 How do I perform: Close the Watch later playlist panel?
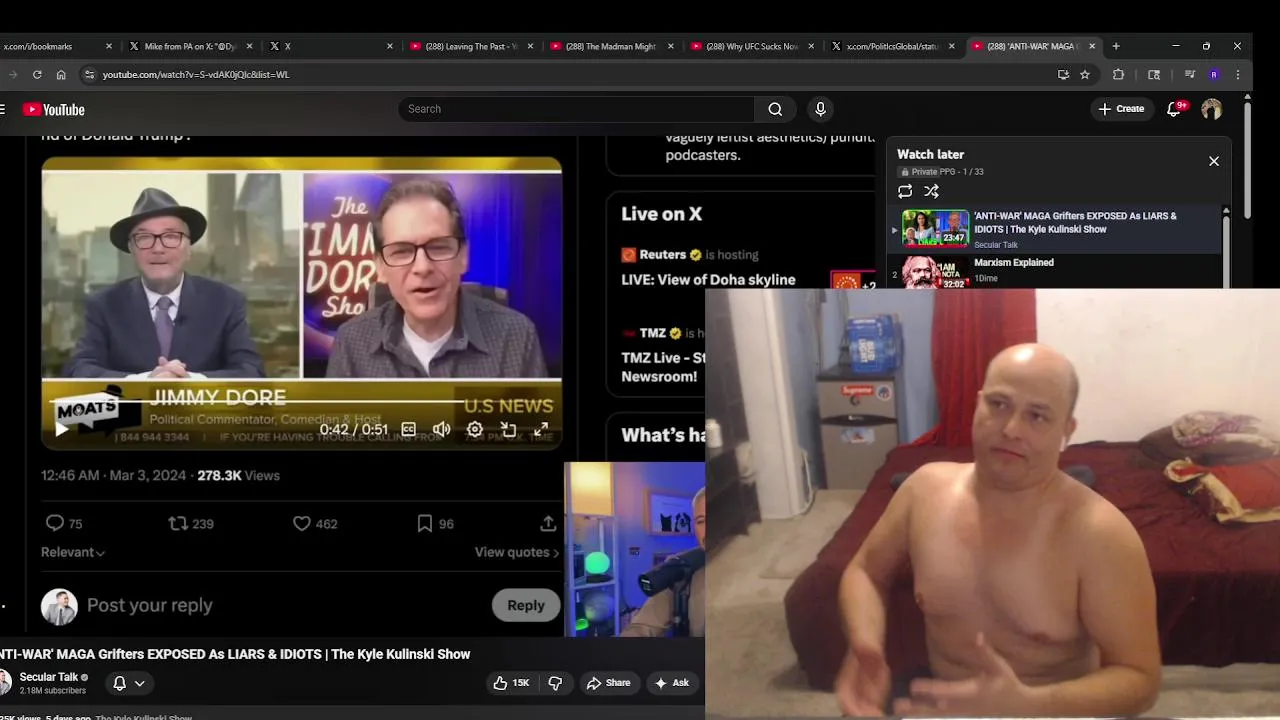[1214, 161]
